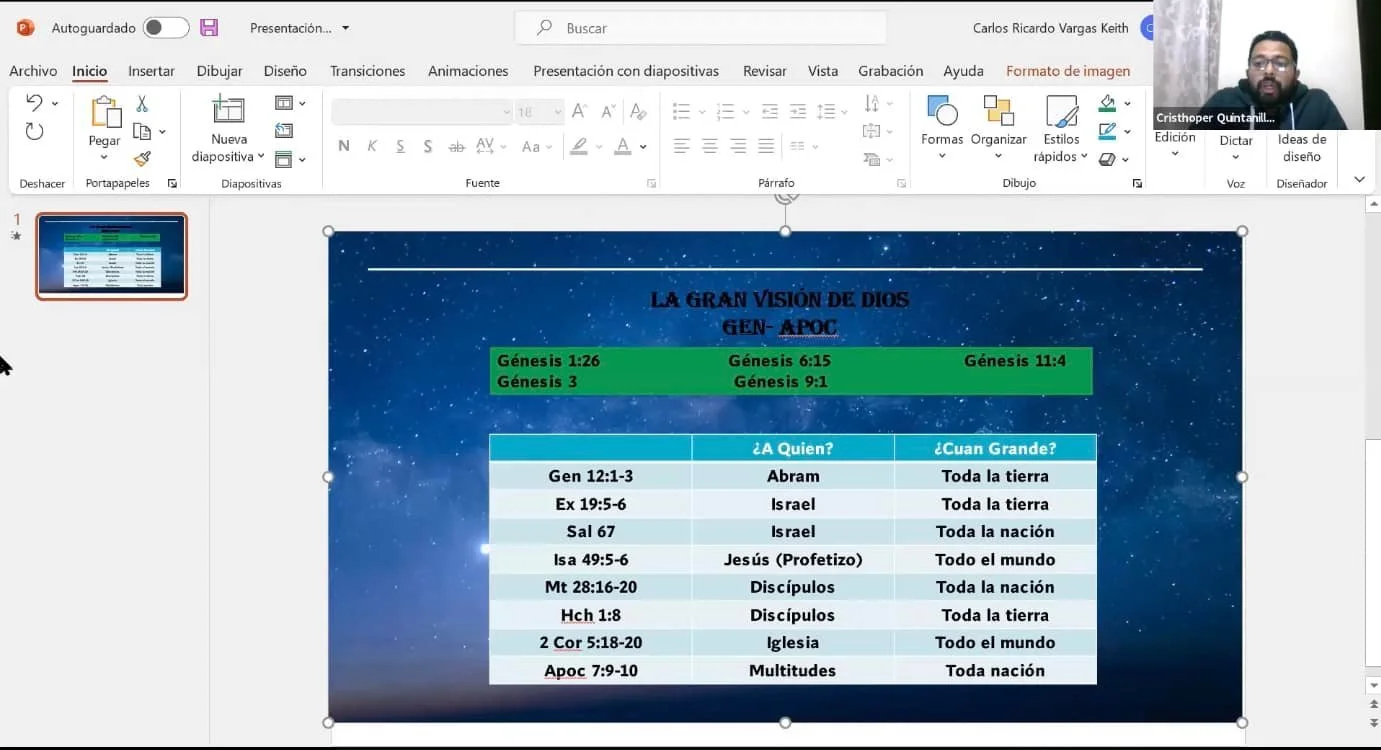Click the Undo arrow icon

[34, 103]
